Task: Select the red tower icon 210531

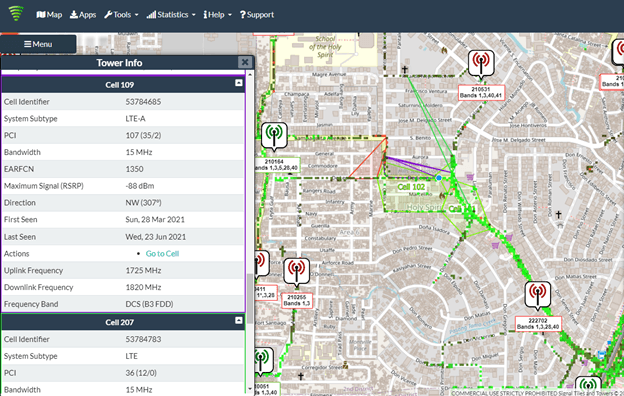Action: 481,63
